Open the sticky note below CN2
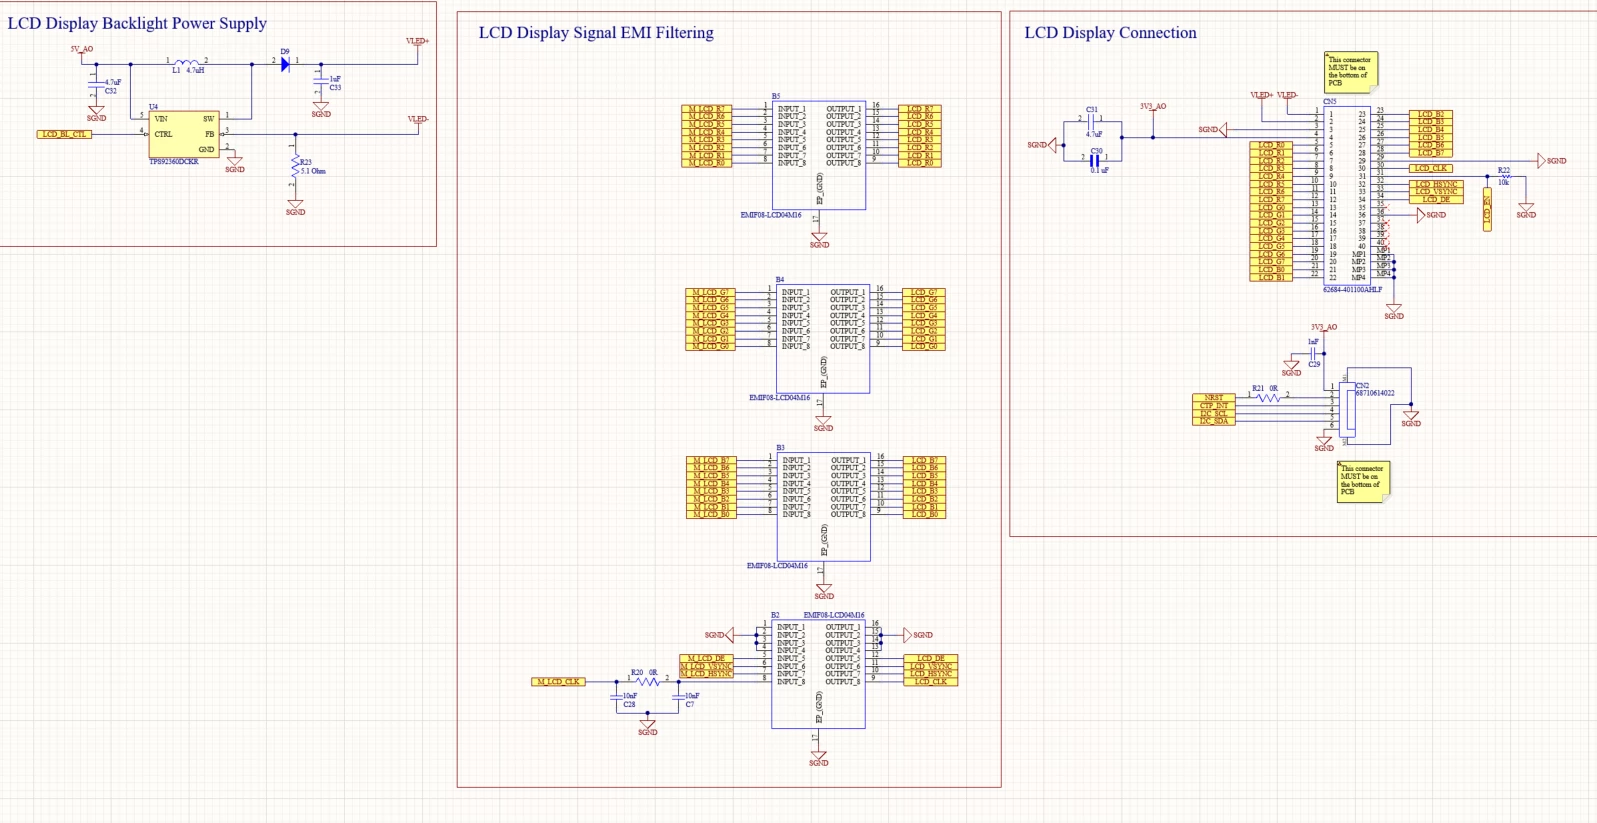This screenshot has height=823, width=1597. click(x=1363, y=481)
